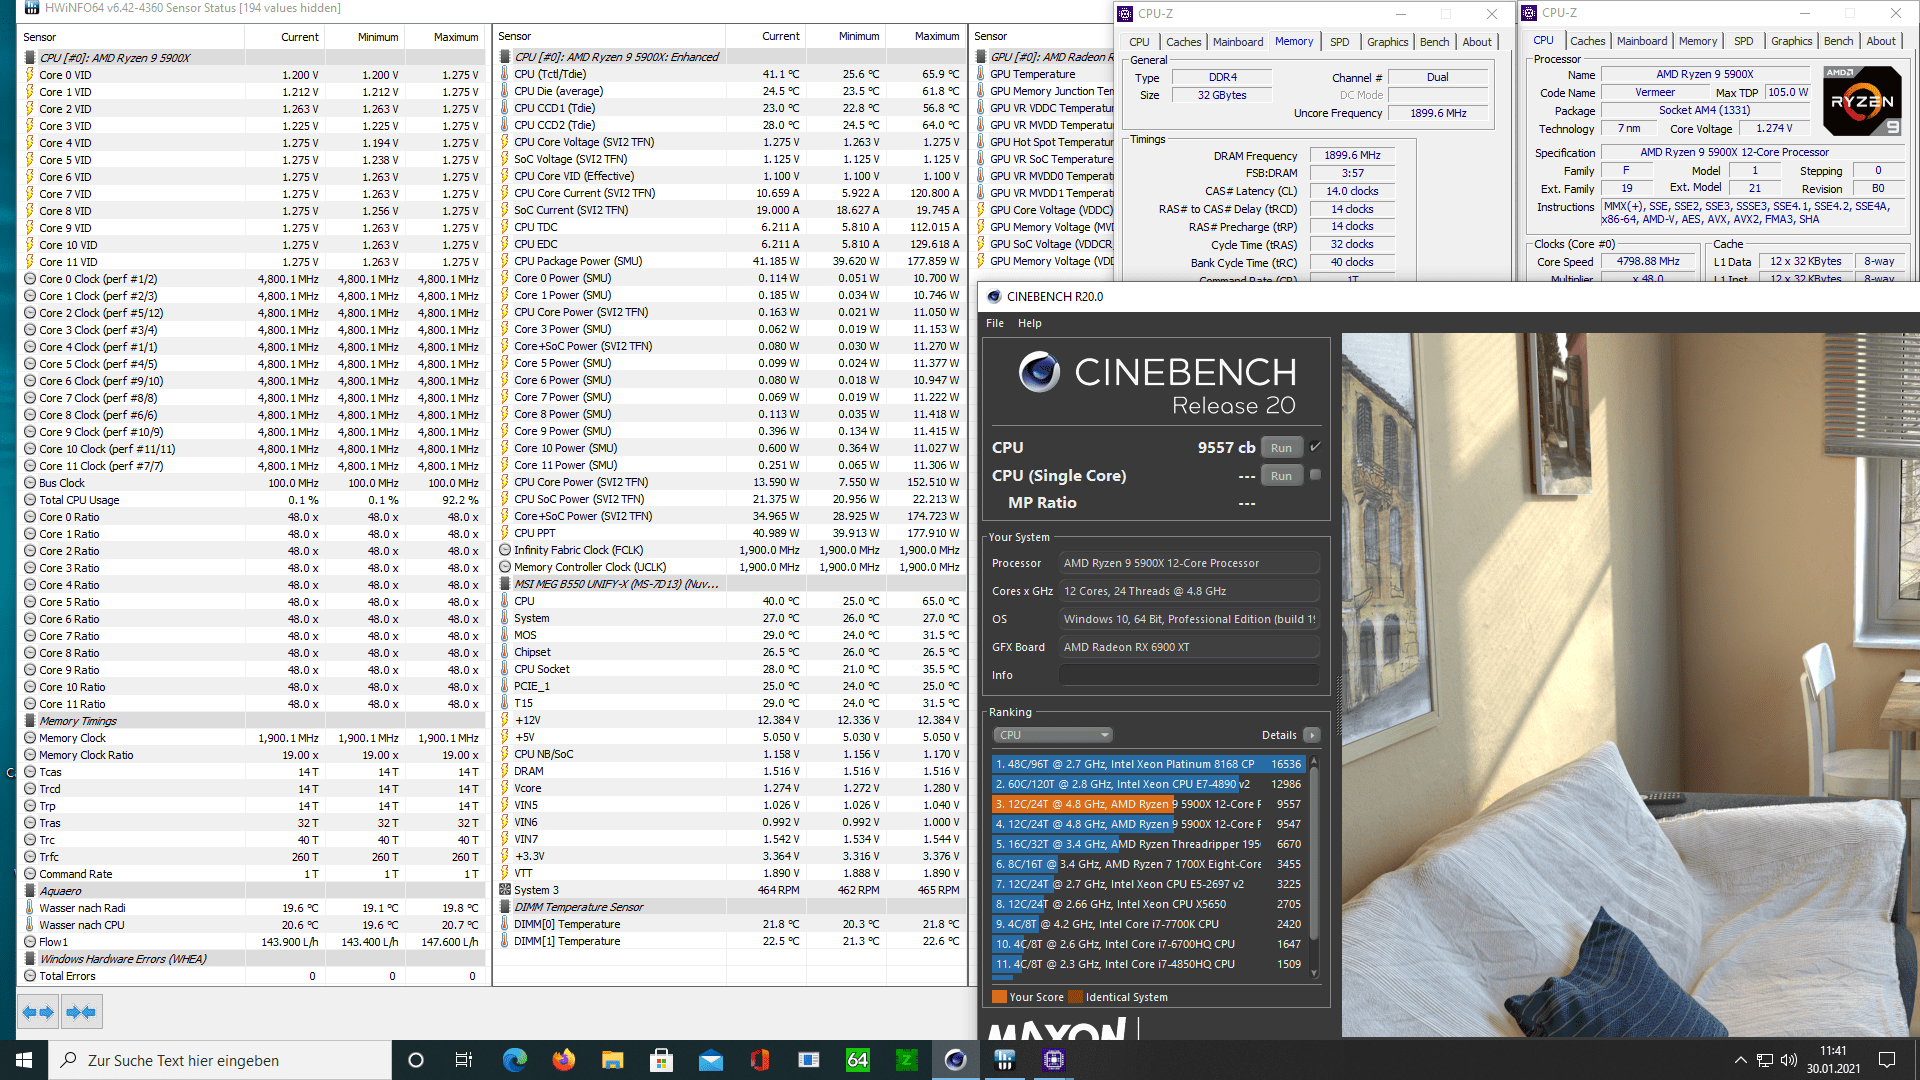Click the Info field in Cinebench
1920x1080 pixels.
[x=1189, y=675]
